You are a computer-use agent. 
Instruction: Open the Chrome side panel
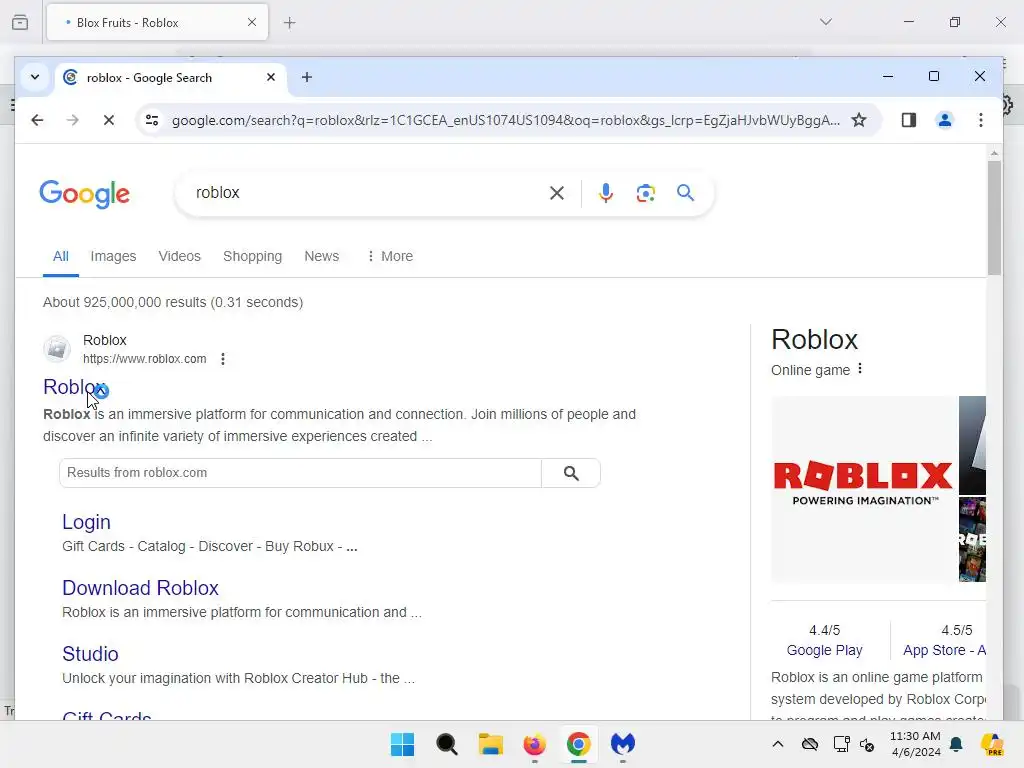(x=908, y=120)
